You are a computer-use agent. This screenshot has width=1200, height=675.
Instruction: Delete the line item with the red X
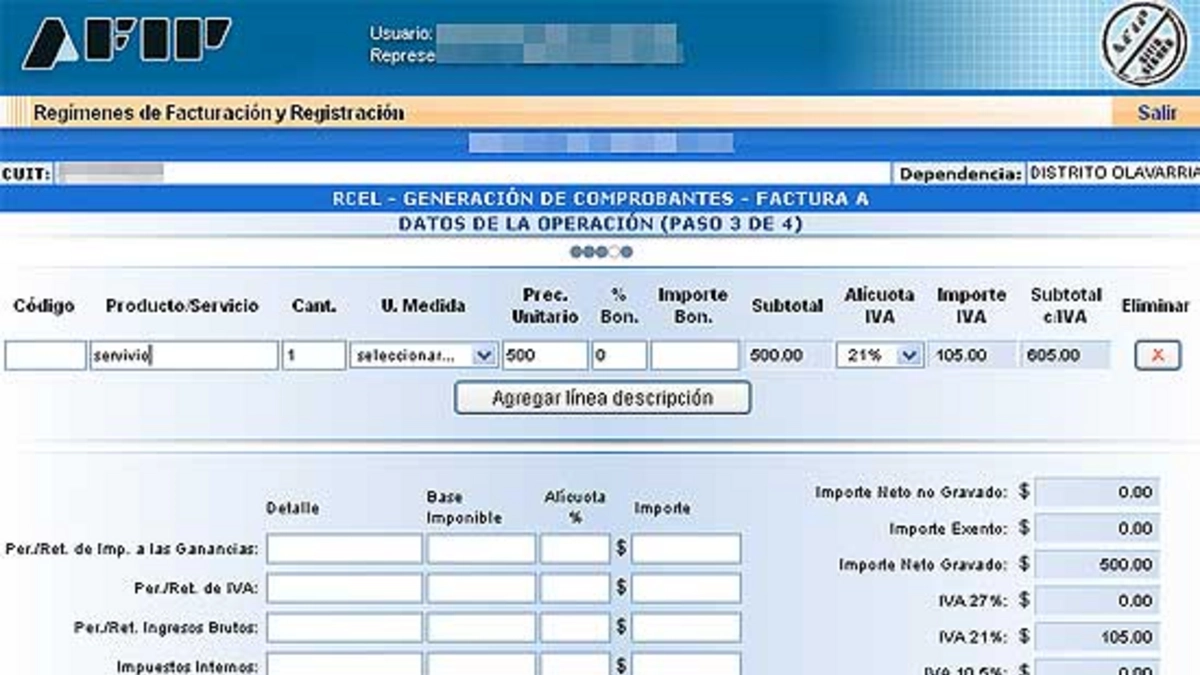pyautogui.click(x=1158, y=355)
